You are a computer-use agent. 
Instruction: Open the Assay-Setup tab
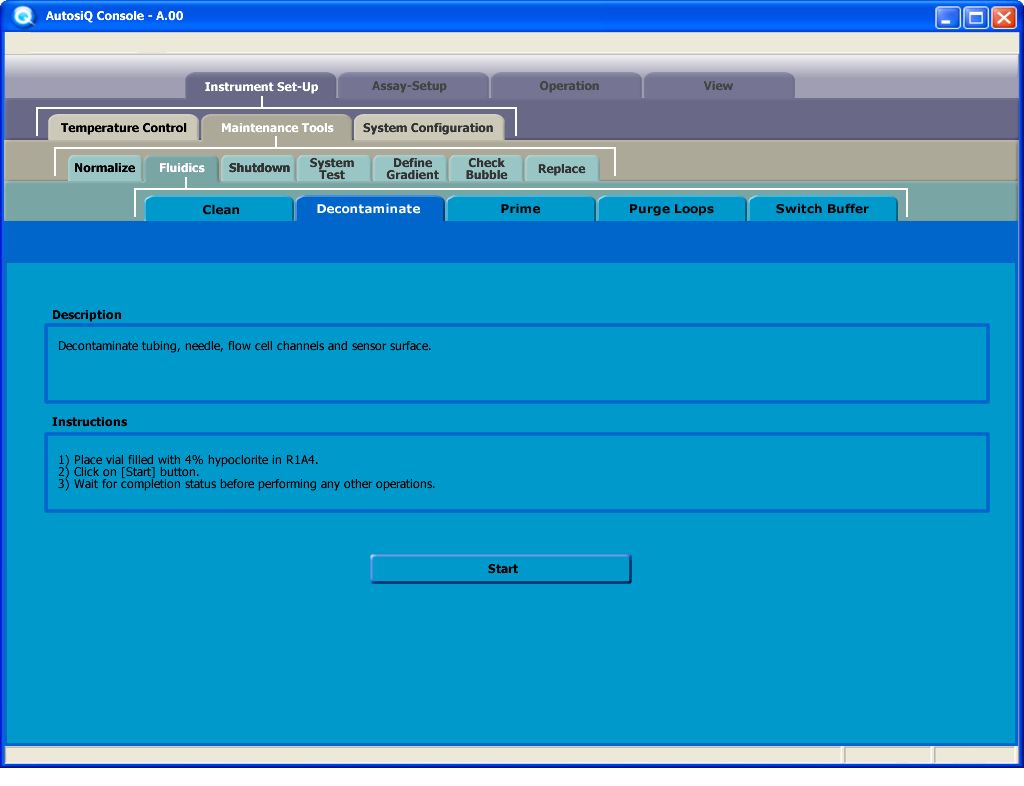click(x=413, y=86)
